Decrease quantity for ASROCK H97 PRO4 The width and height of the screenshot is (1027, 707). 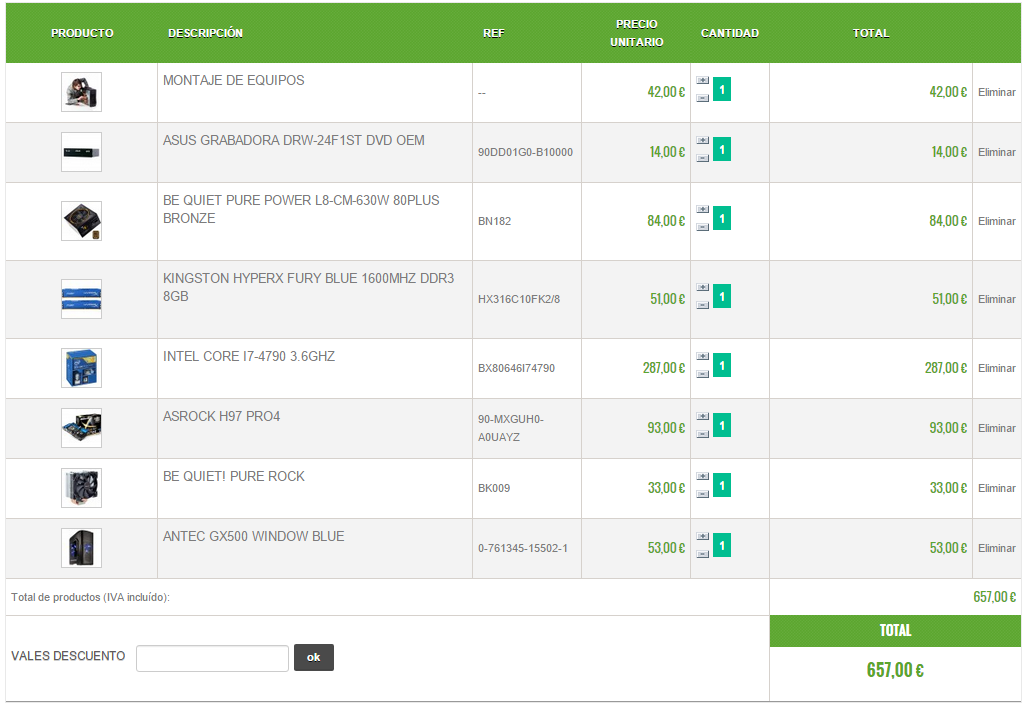(702, 434)
